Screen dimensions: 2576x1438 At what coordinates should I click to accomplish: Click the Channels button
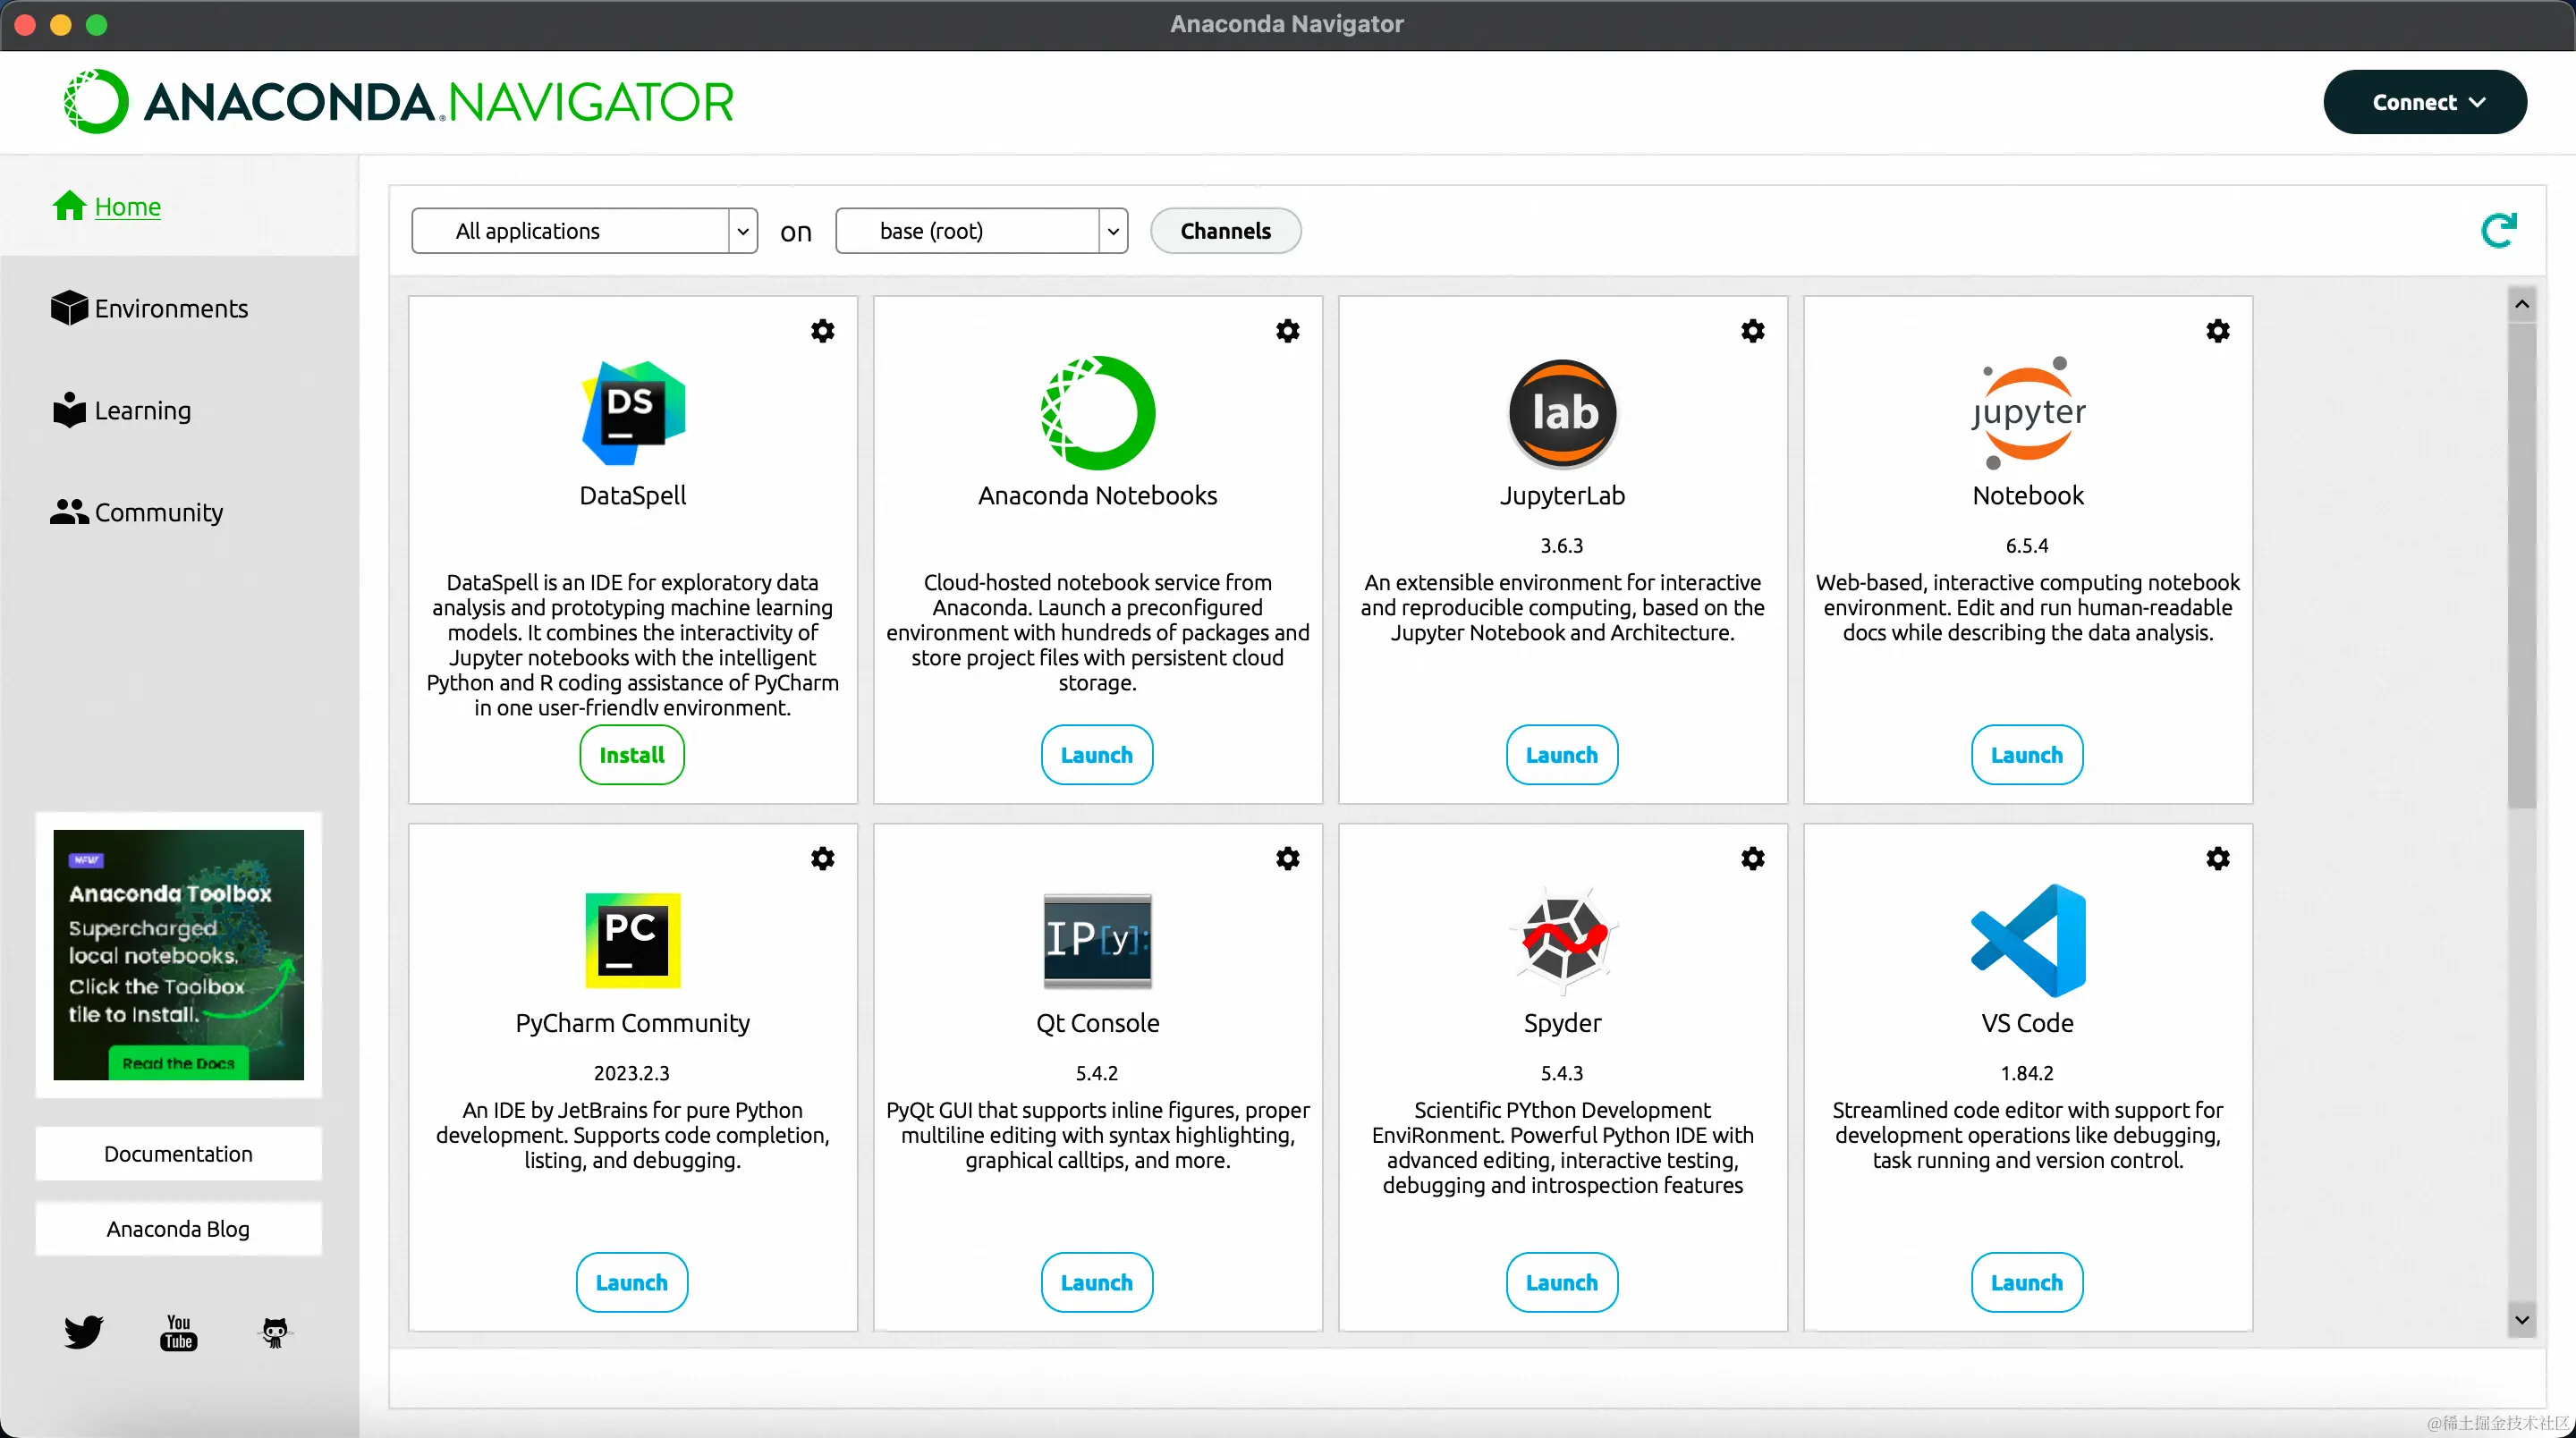pyautogui.click(x=1224, y=231)
